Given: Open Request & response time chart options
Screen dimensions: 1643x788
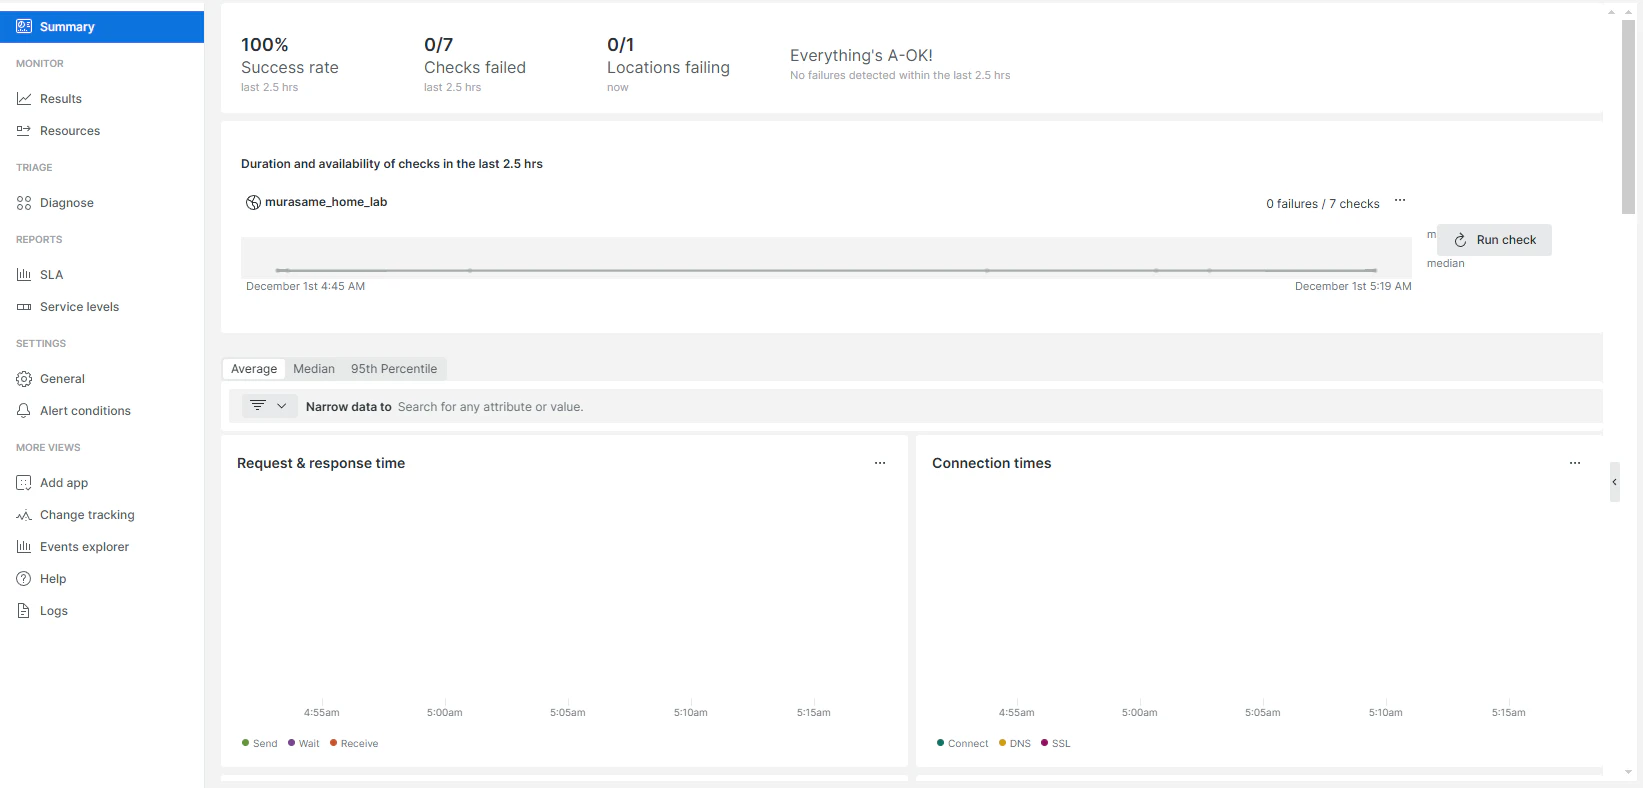Looking at the screenshot, I should 880,463.
